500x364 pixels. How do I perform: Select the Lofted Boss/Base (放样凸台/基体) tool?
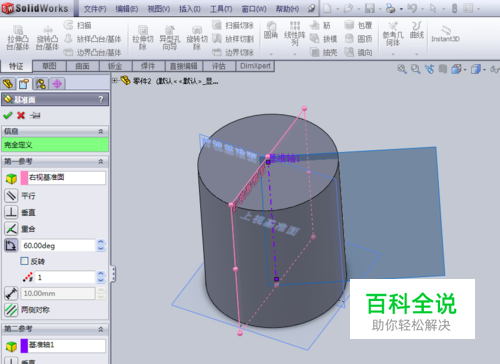93,39
